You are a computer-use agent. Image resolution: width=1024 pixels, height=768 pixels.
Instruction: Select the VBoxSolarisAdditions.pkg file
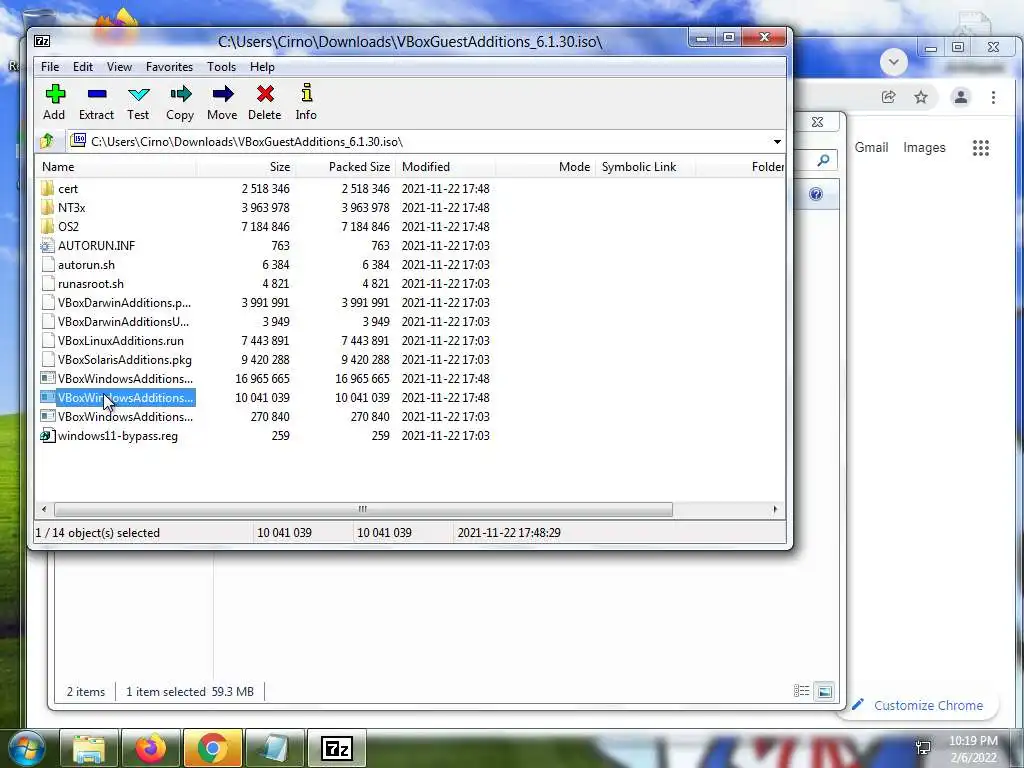125,359
